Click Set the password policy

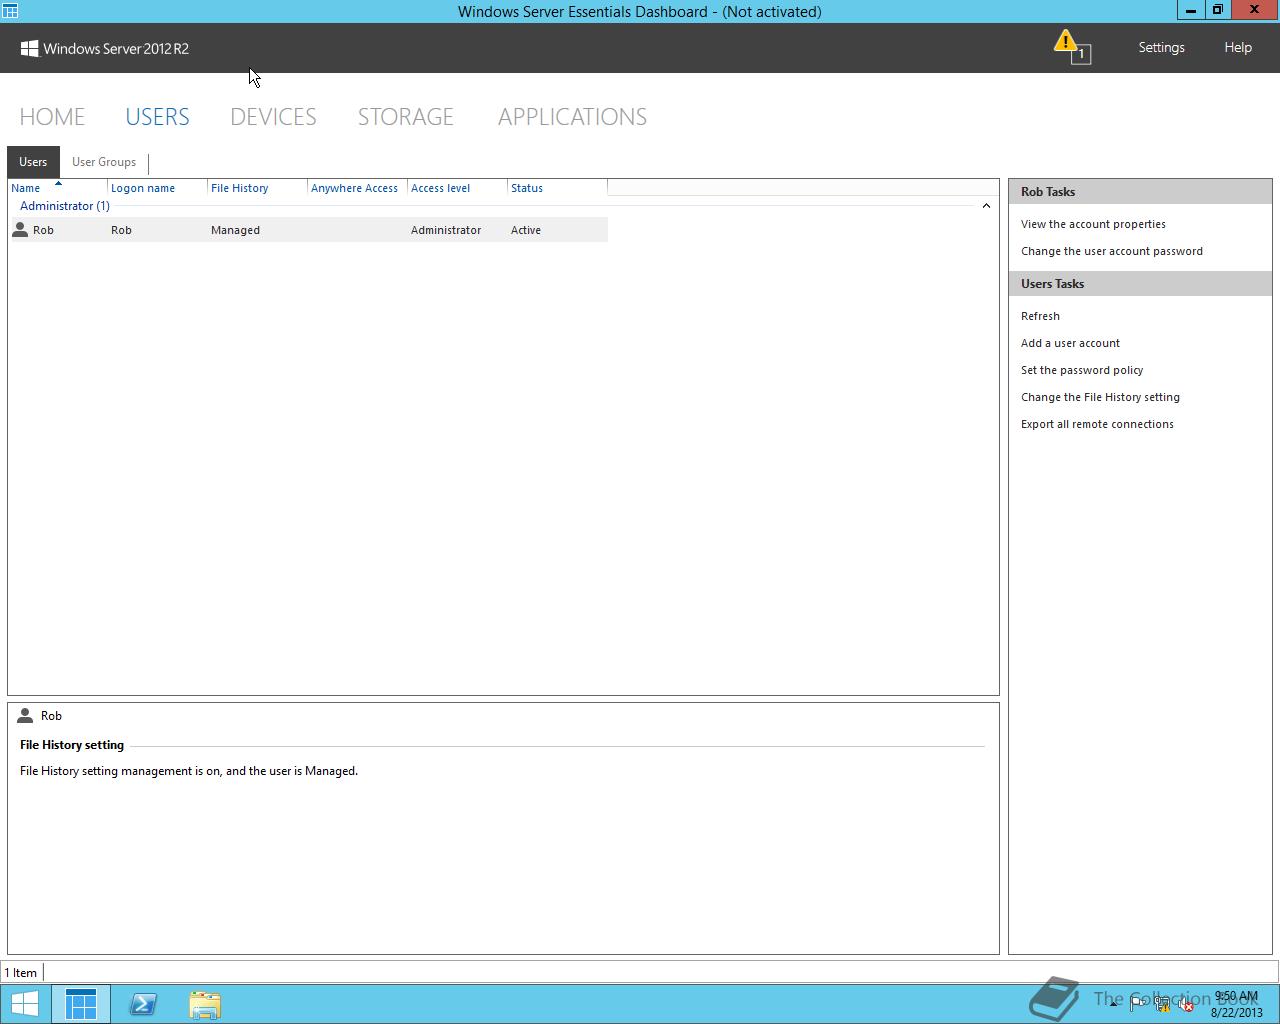point(1082,370)
